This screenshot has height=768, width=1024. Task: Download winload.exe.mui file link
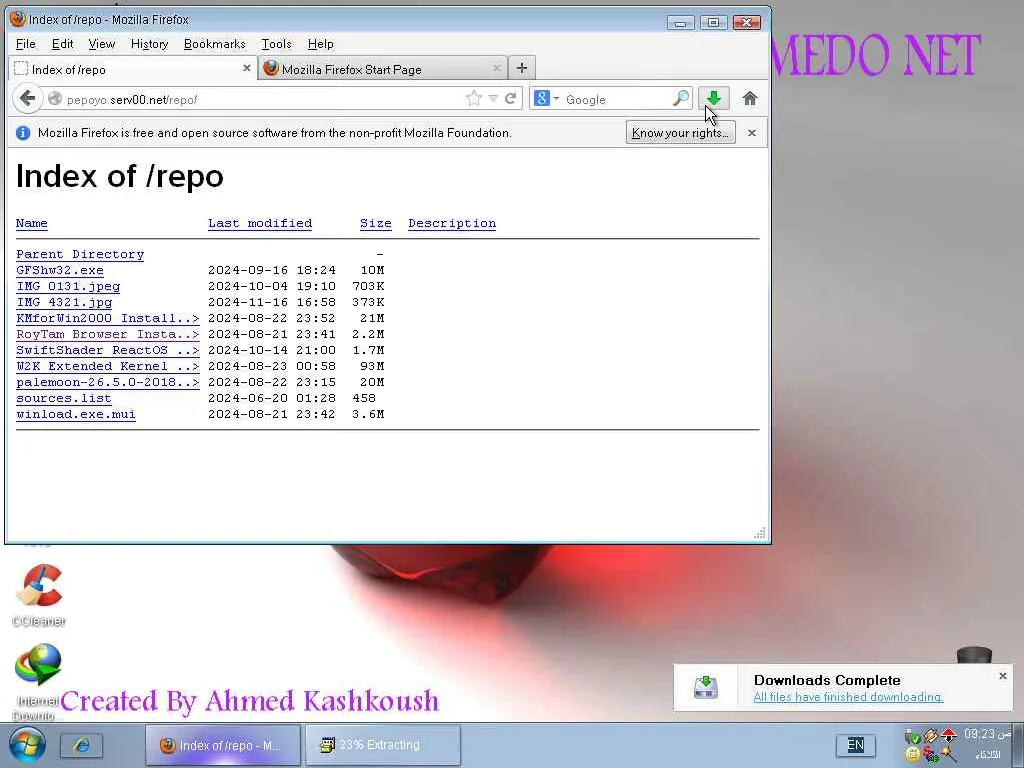tap(76, 414)
